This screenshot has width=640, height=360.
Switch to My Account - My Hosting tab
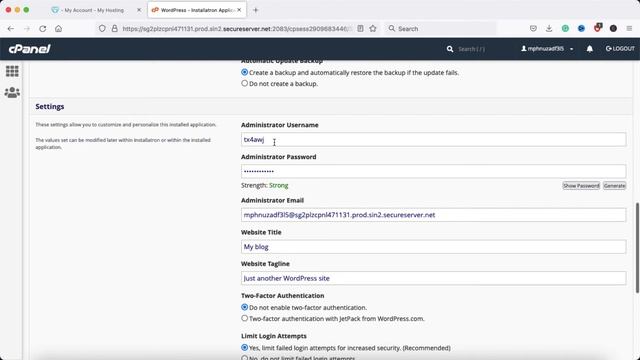[93, 10]
